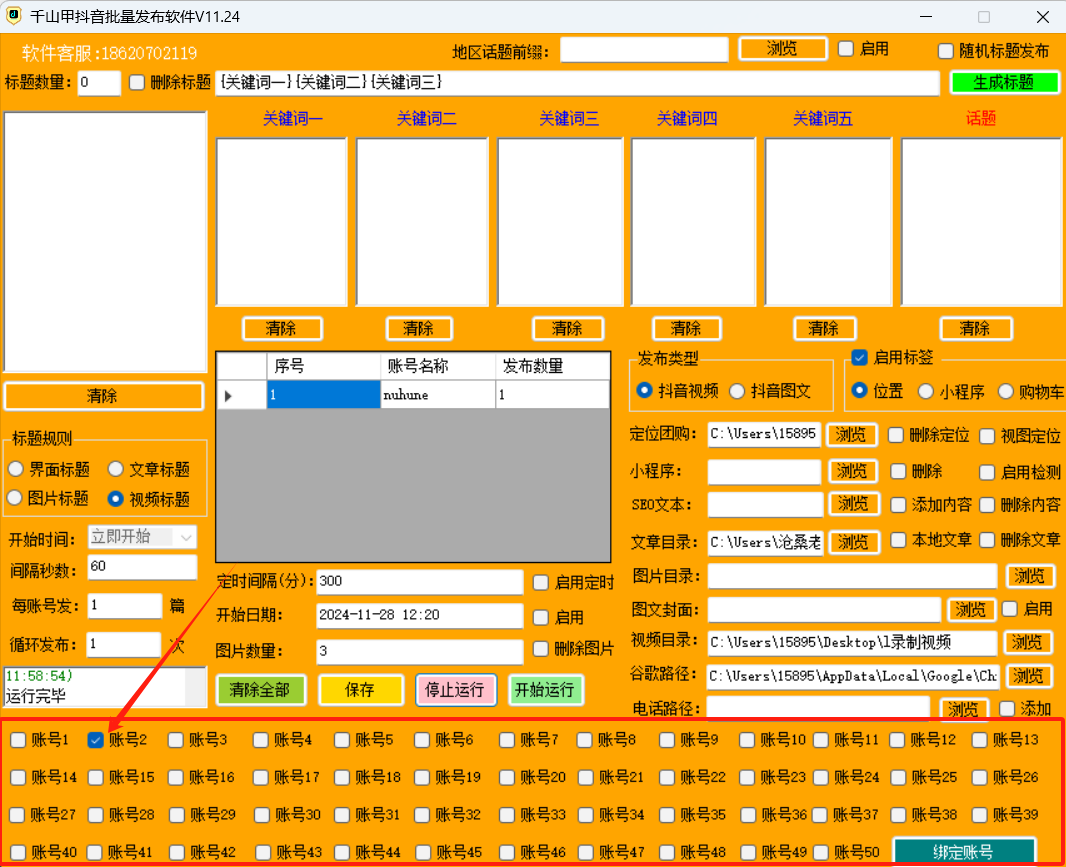Click the 定时间隔(分) input field
This screenshot has width=1066, height=867.
point(419,582)
